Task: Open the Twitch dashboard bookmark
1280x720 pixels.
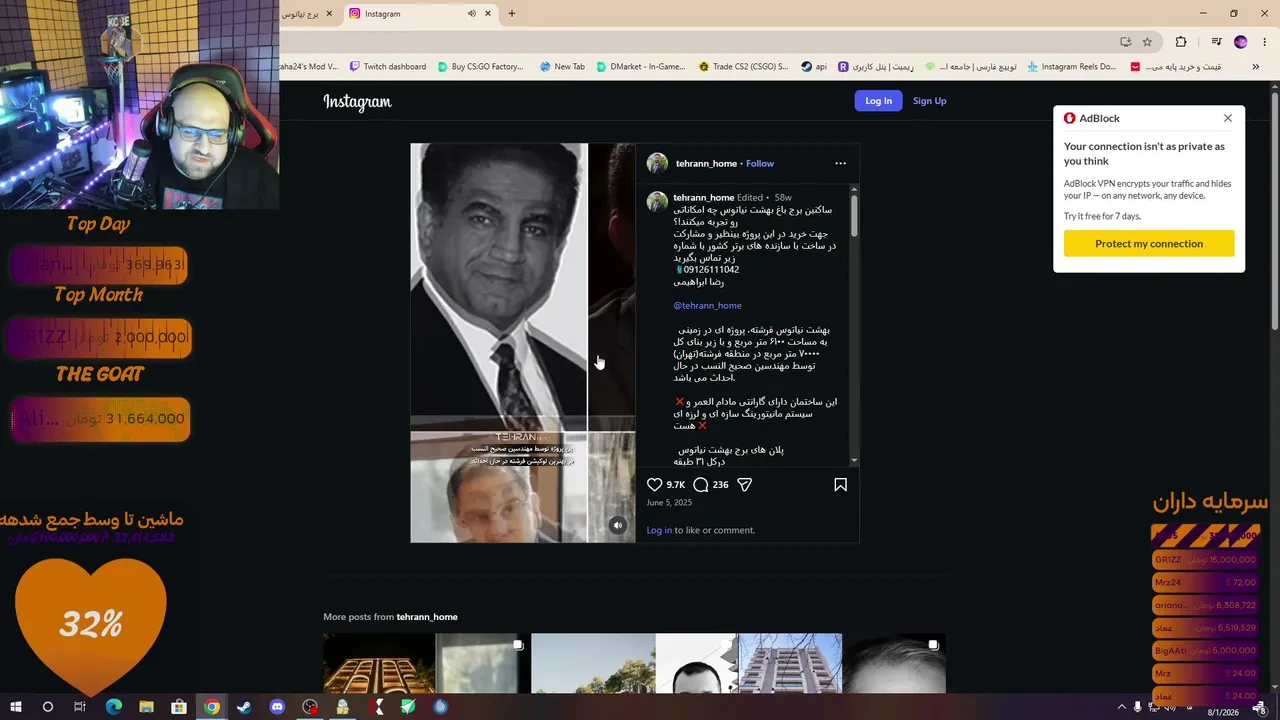Action: pyautogui.click(x=387, y=67)
